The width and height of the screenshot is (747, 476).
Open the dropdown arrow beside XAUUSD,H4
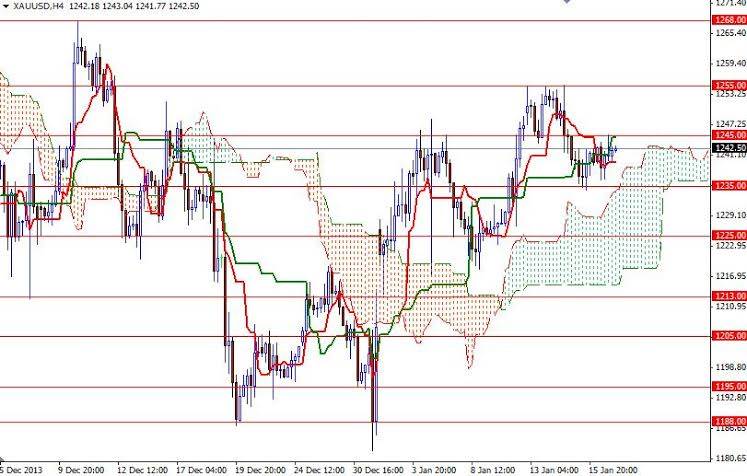coord(6,6)
